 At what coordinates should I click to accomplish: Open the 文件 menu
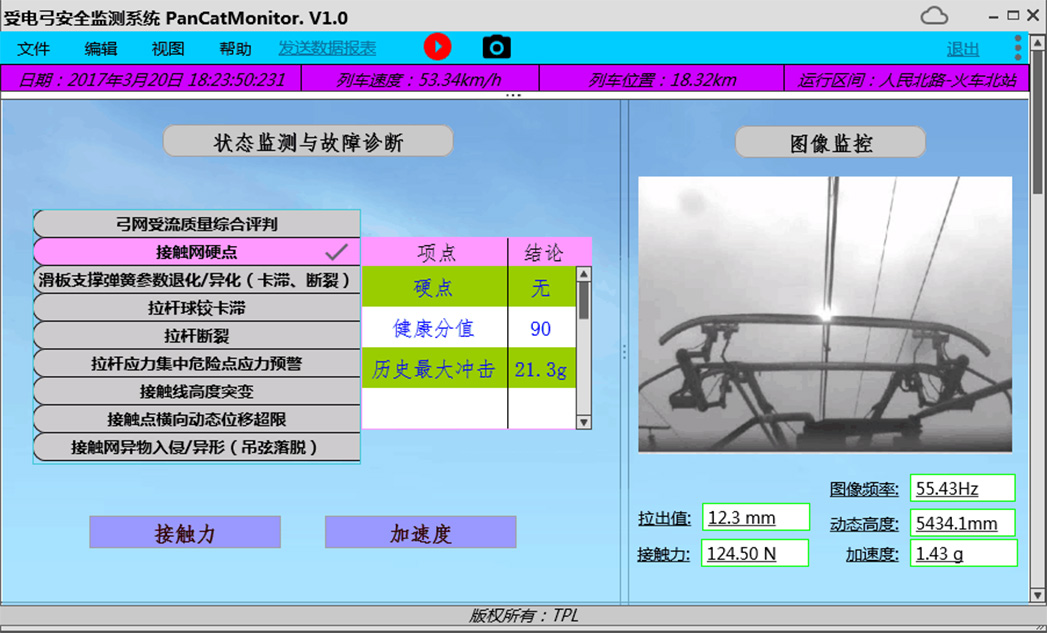tap(33, 49)
